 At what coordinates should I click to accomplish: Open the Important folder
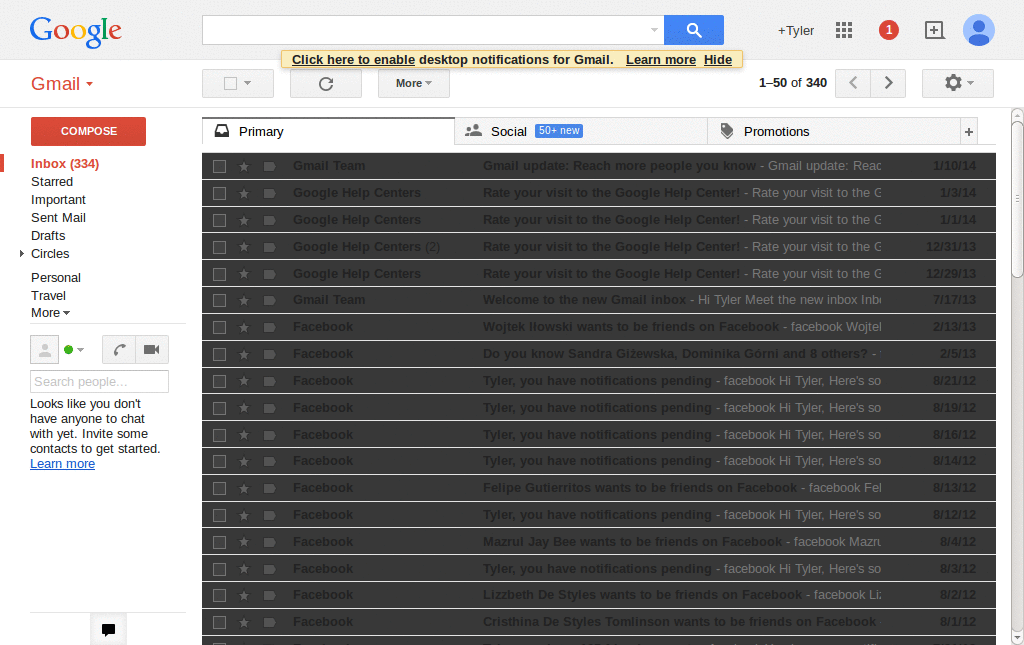point(58,200)
